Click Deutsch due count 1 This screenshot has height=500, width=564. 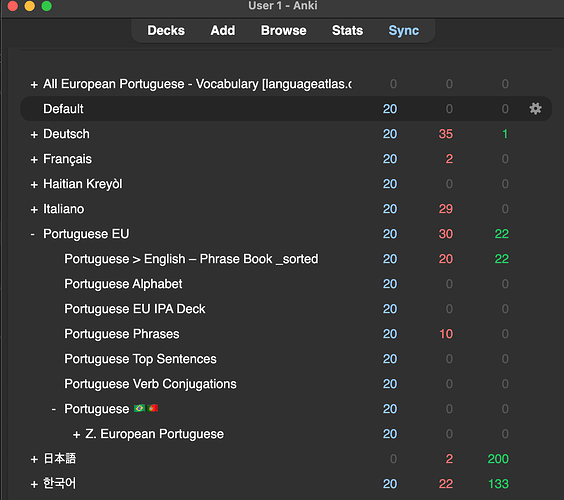505,134
